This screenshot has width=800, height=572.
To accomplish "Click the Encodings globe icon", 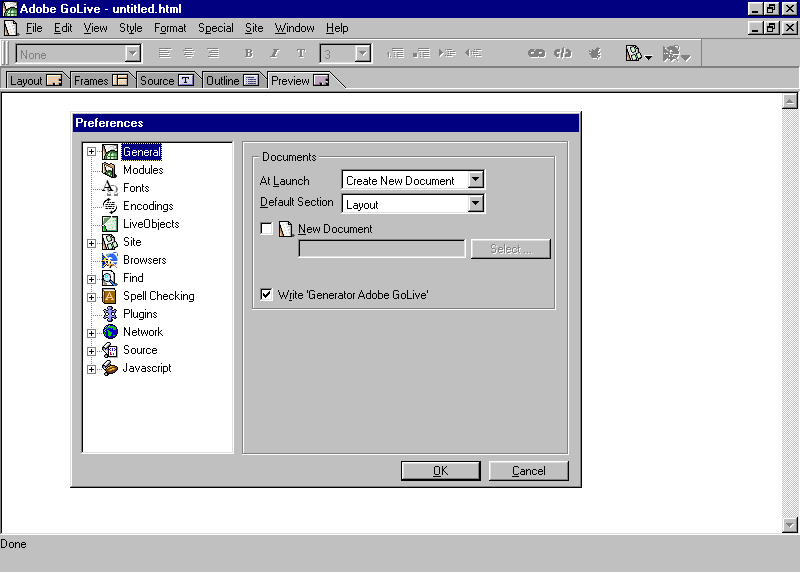I will coord(110,206).
